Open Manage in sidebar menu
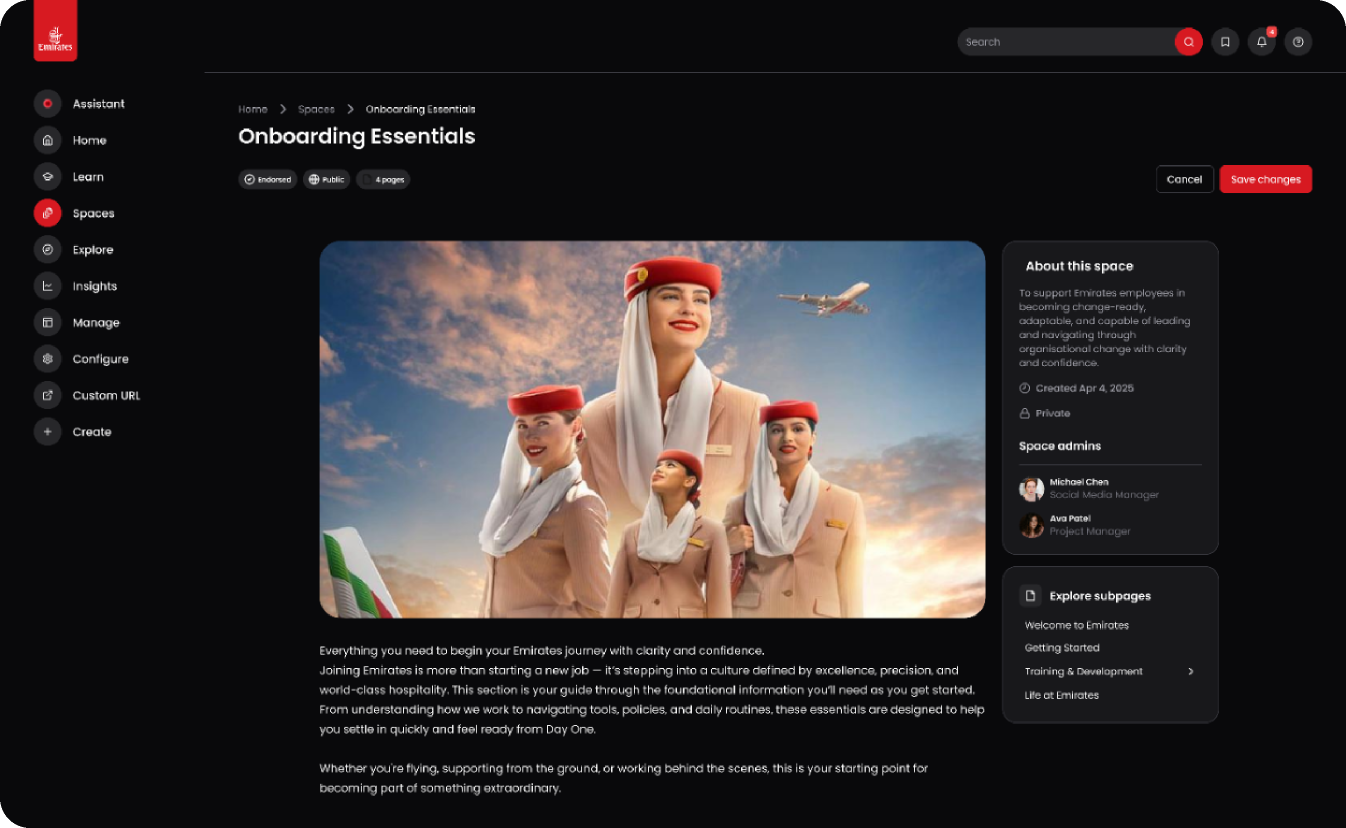 point(96,323)
